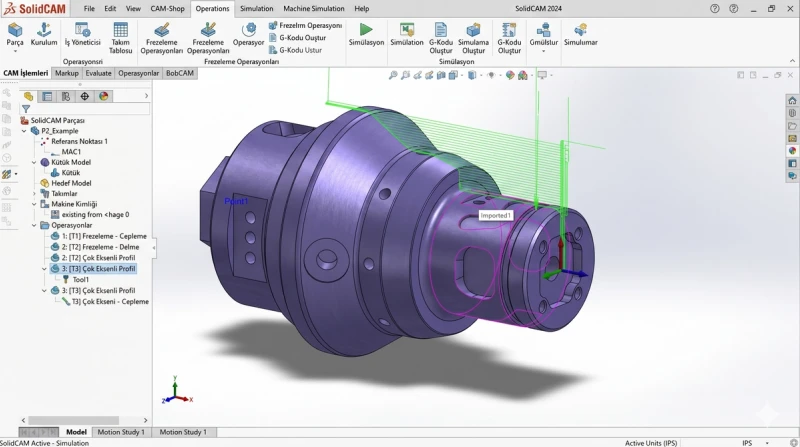Screen dimensions: 800x447
Task: Click the Operasyor ribbon icon
Action: tap(248, 30)
